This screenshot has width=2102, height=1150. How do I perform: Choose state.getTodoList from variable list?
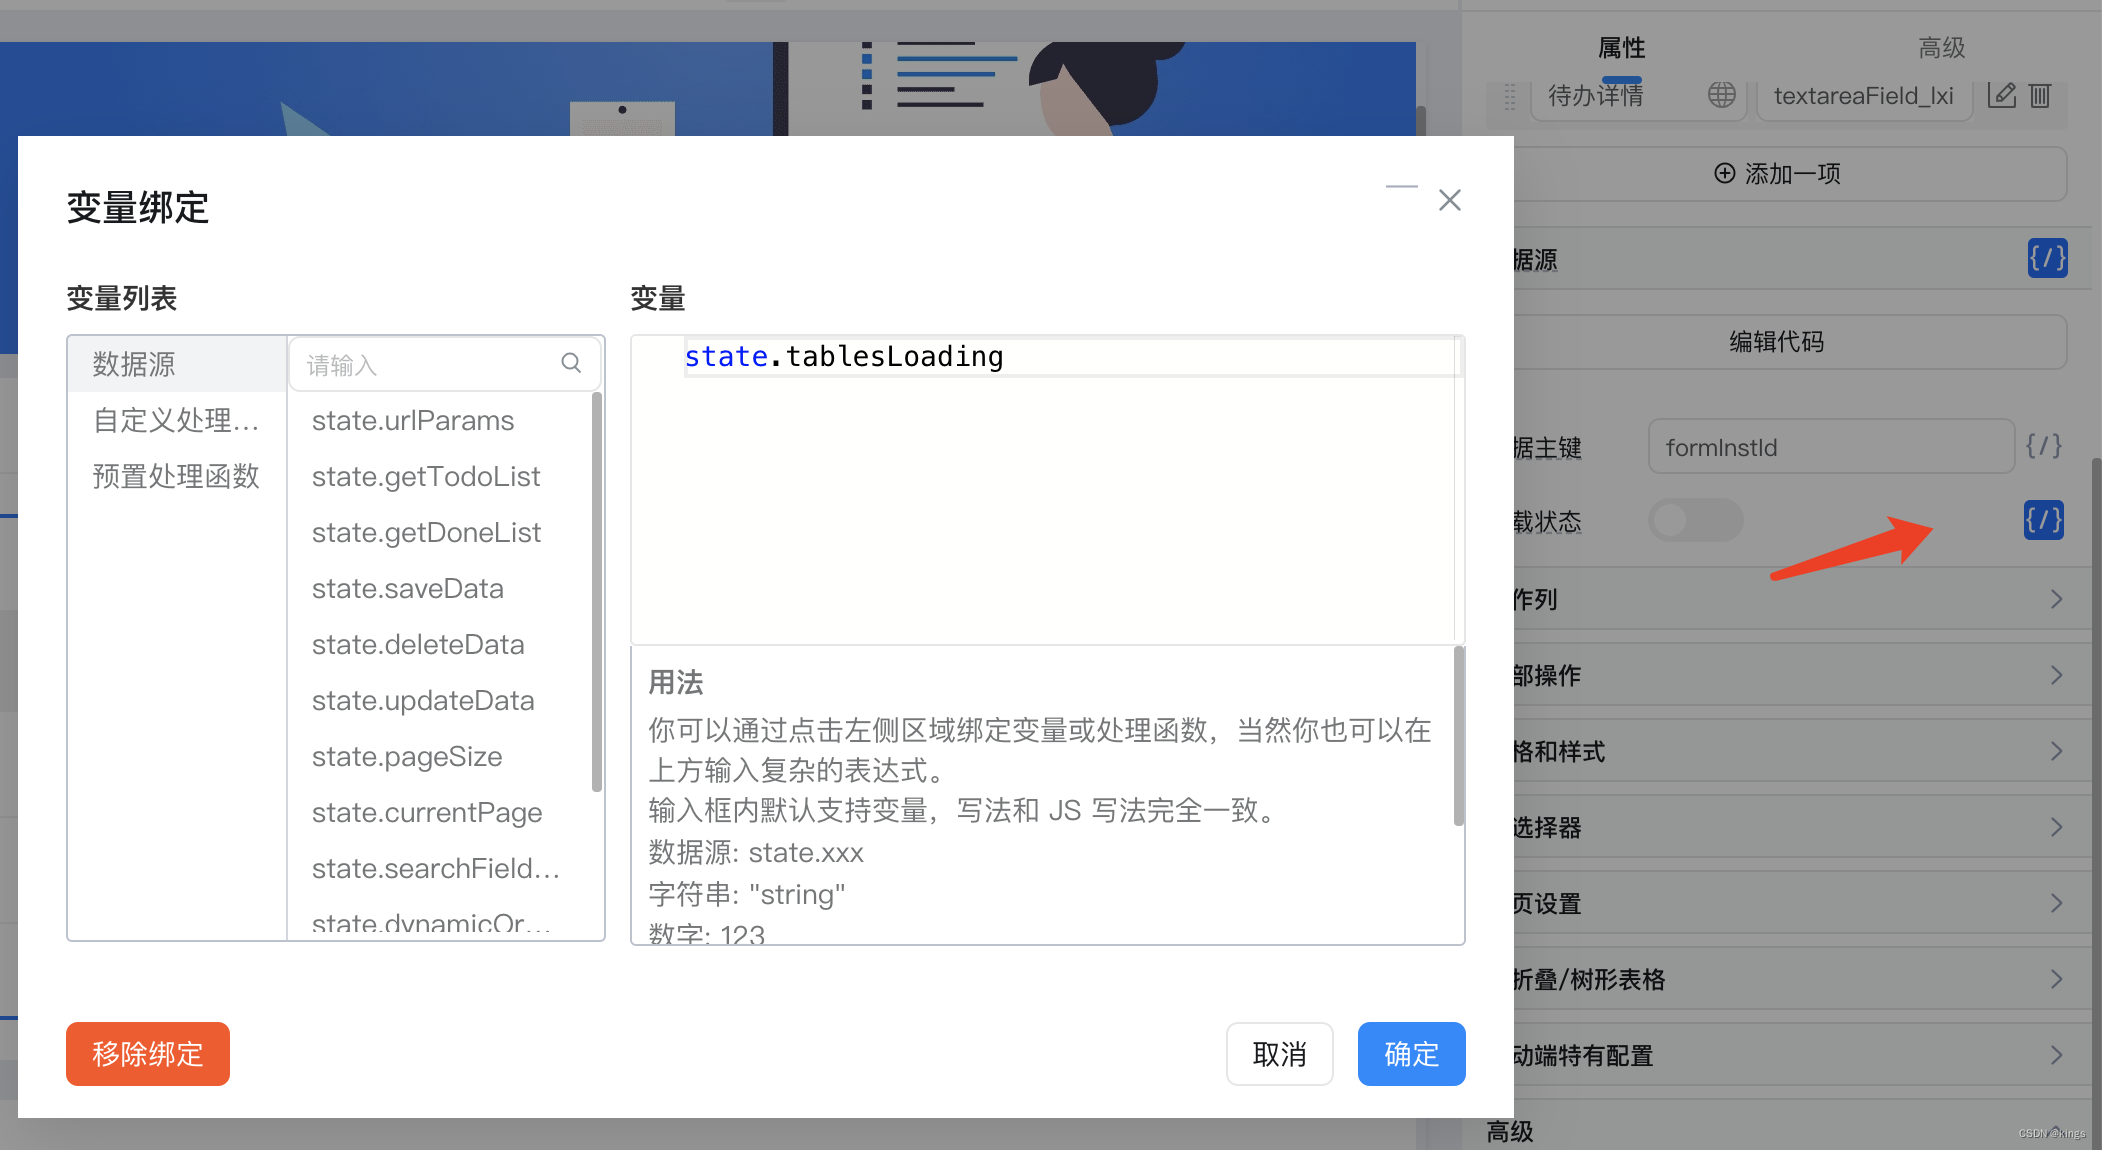pyautogui.click(x=426, y=476)
